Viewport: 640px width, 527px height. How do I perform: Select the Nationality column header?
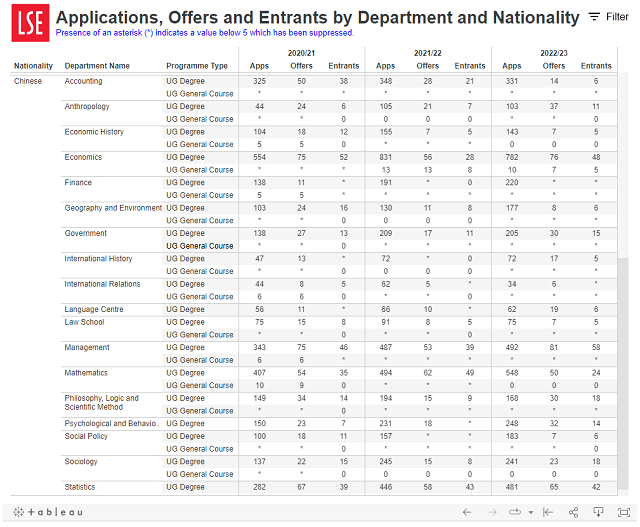click(x=33, y=66)
